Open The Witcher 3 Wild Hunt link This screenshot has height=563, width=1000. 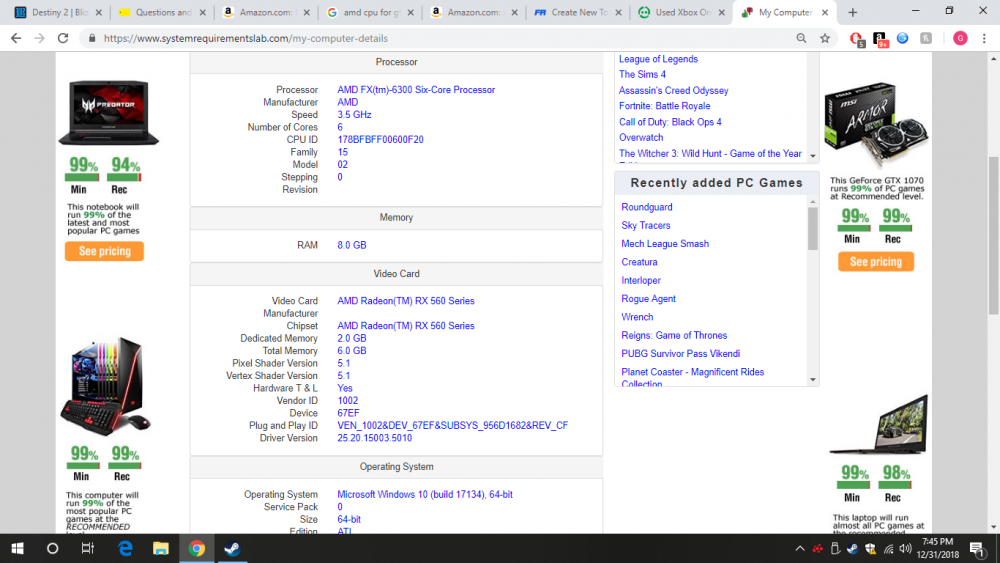710,154
